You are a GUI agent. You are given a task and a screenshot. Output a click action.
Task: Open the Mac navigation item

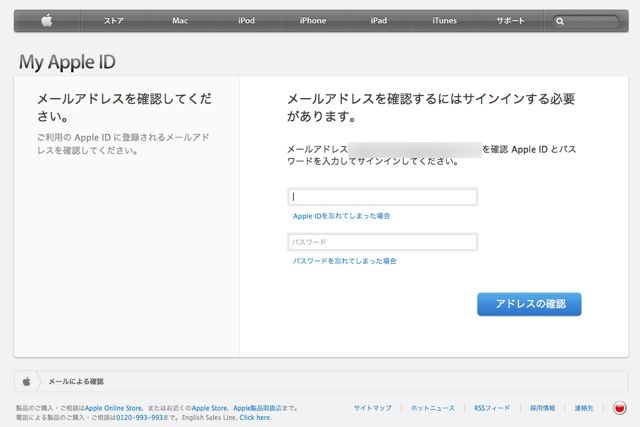coord(180,20)
